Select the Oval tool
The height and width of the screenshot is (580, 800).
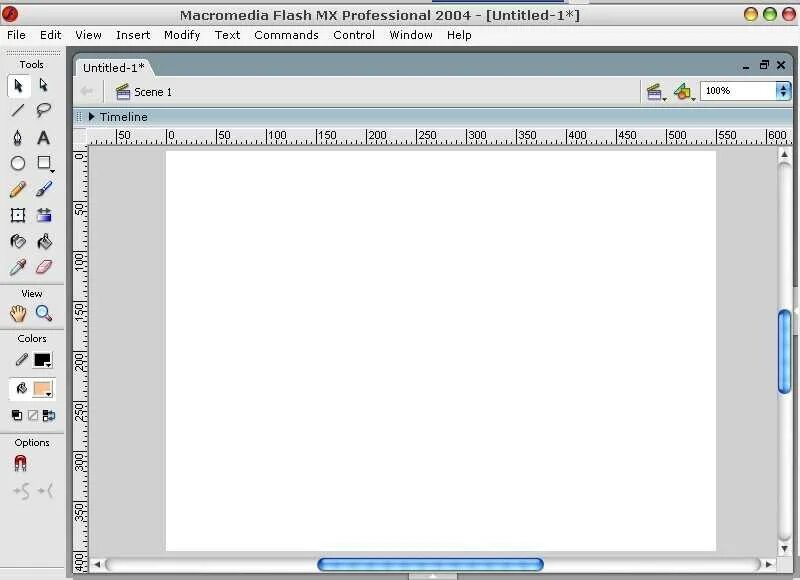(18, 163)
